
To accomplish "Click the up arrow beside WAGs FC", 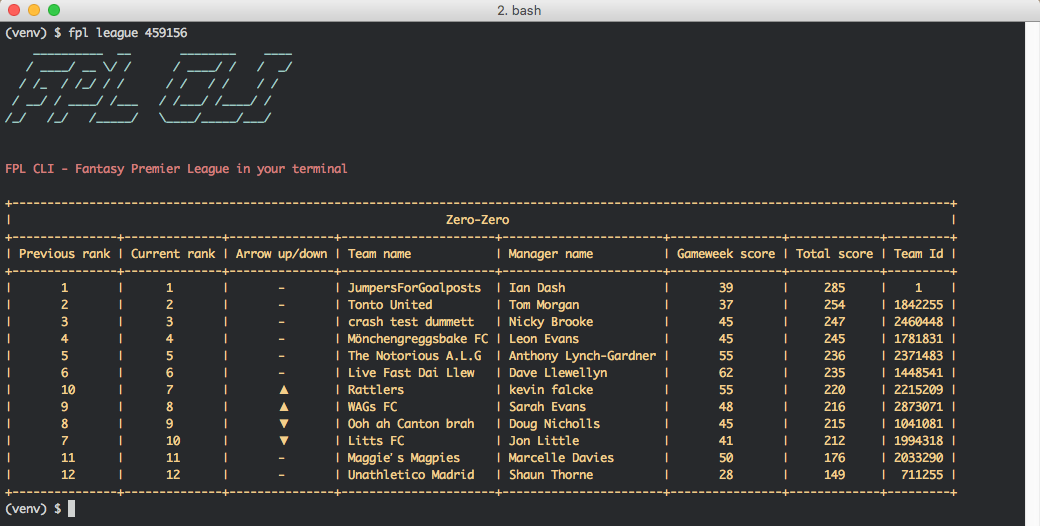I will (x=283, y=407).
